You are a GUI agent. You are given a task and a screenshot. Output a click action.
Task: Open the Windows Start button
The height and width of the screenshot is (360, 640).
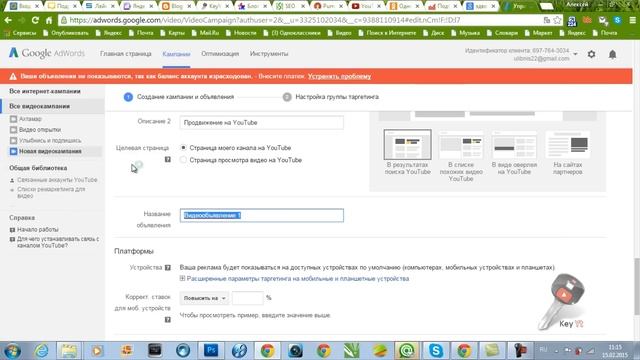[x=12, y=351]
